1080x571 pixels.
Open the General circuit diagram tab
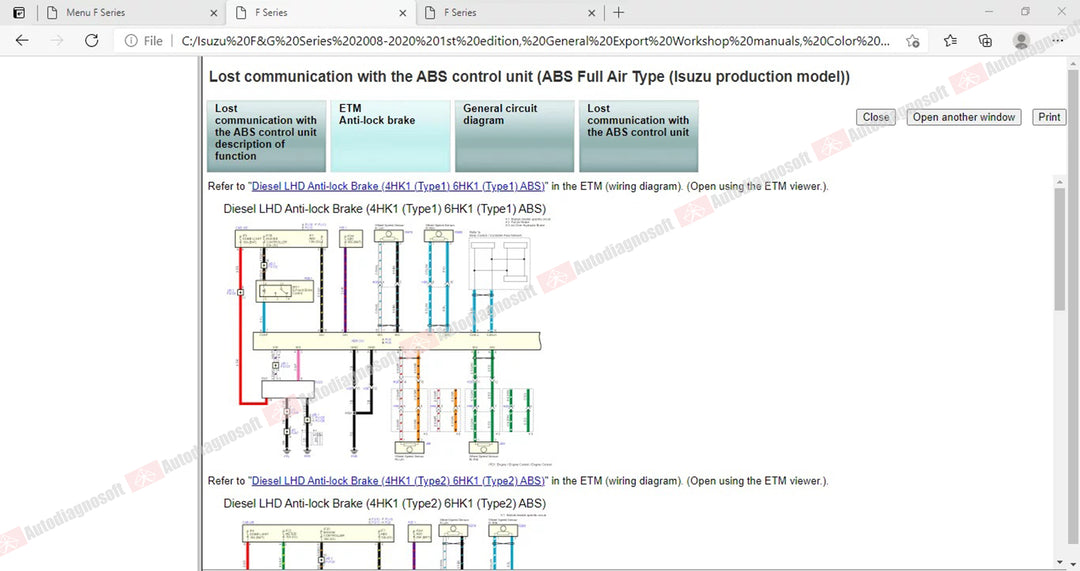click(515, 136)
